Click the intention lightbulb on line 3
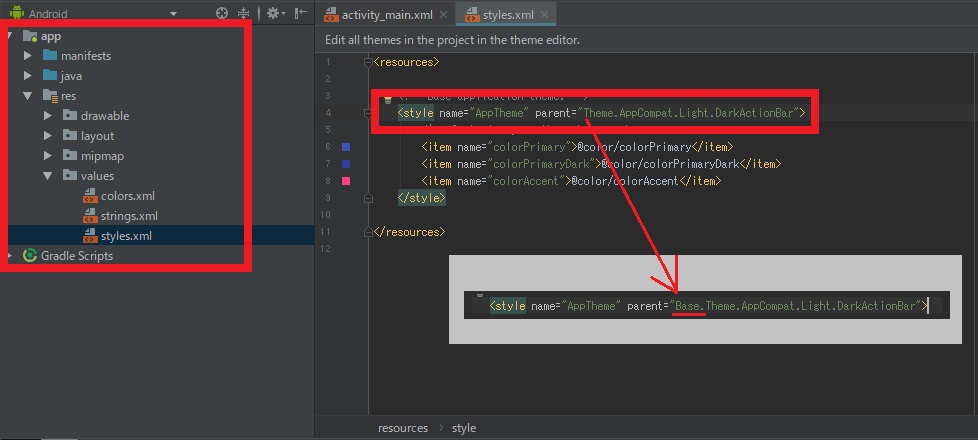978x440 pixels. coord(387,99)
